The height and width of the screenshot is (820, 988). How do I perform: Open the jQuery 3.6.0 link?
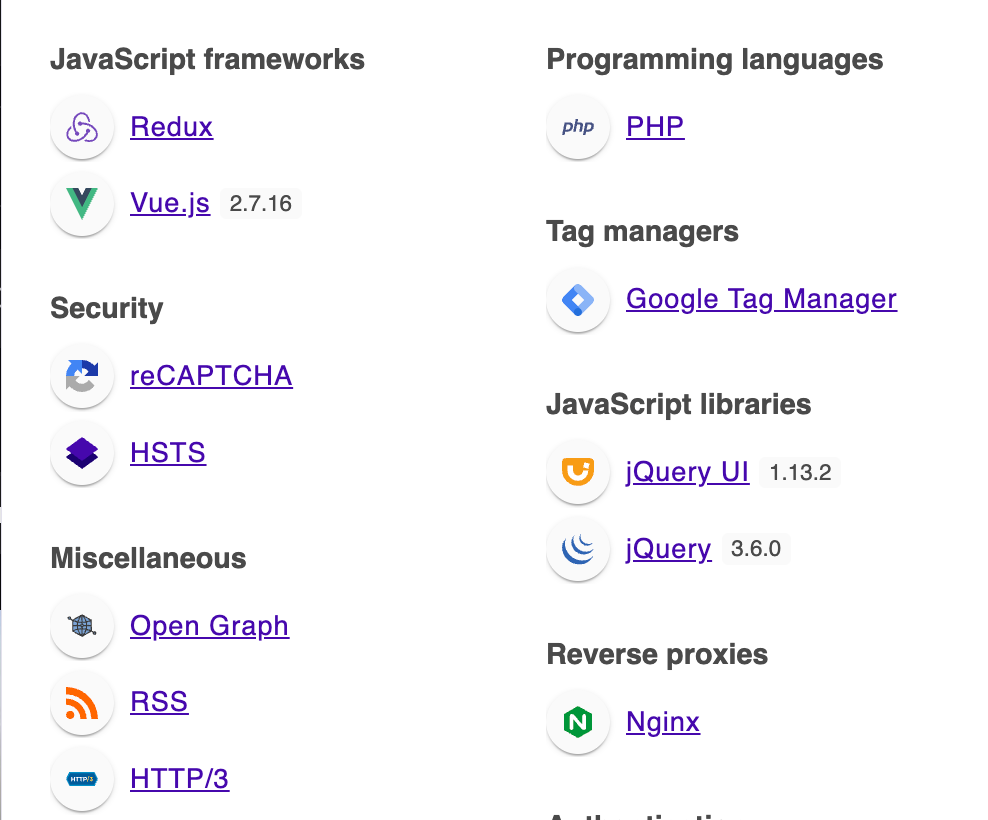(669, 549)
